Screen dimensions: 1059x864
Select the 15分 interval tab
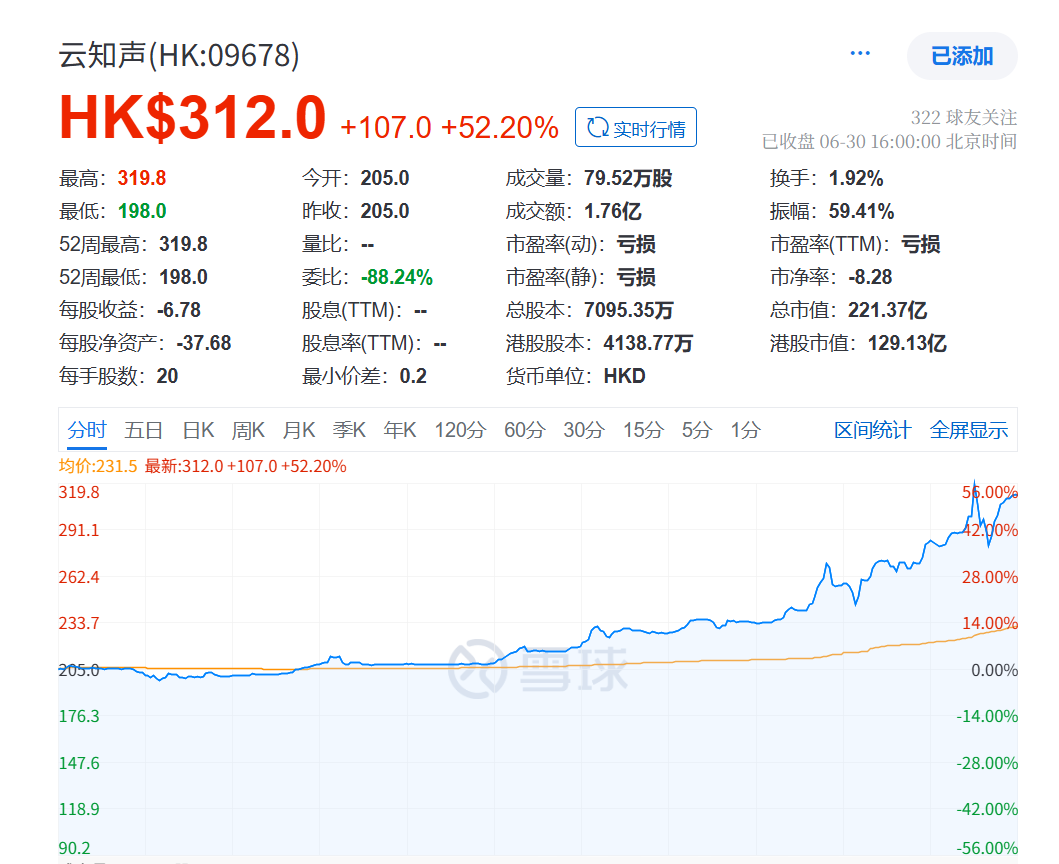click(643, 430)
